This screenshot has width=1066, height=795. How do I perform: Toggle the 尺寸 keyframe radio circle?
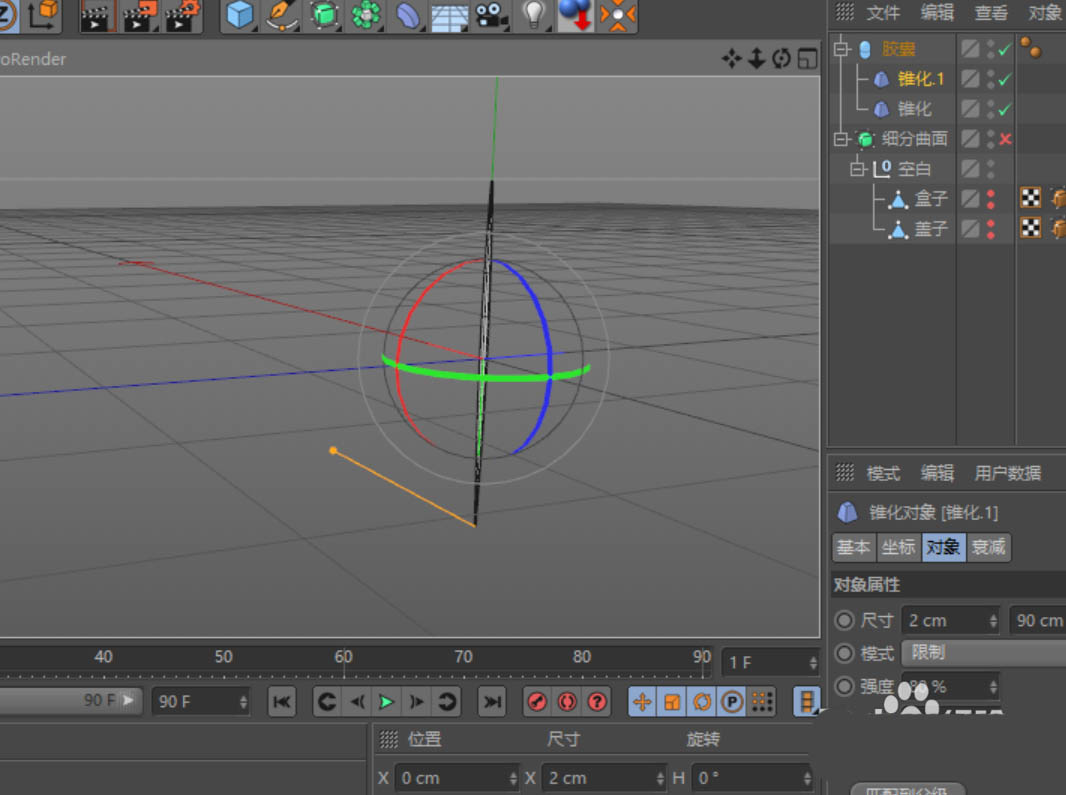(845, 621)
